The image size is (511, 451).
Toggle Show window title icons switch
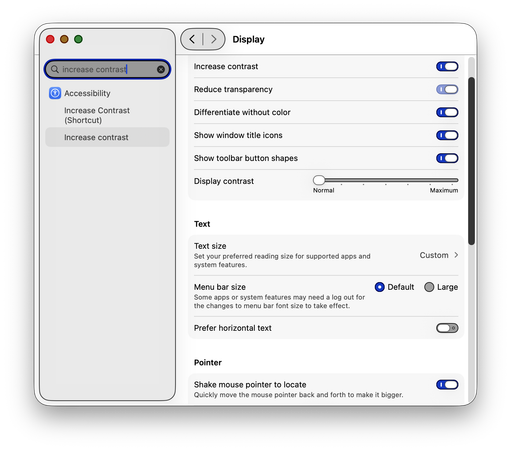(x=447, y=135)
